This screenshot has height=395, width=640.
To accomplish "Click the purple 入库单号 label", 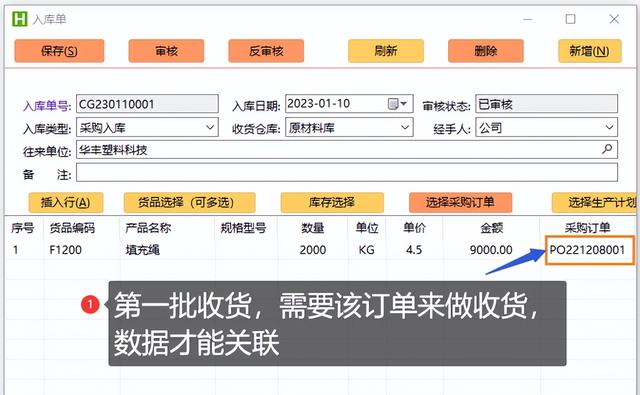I will 47,106.
